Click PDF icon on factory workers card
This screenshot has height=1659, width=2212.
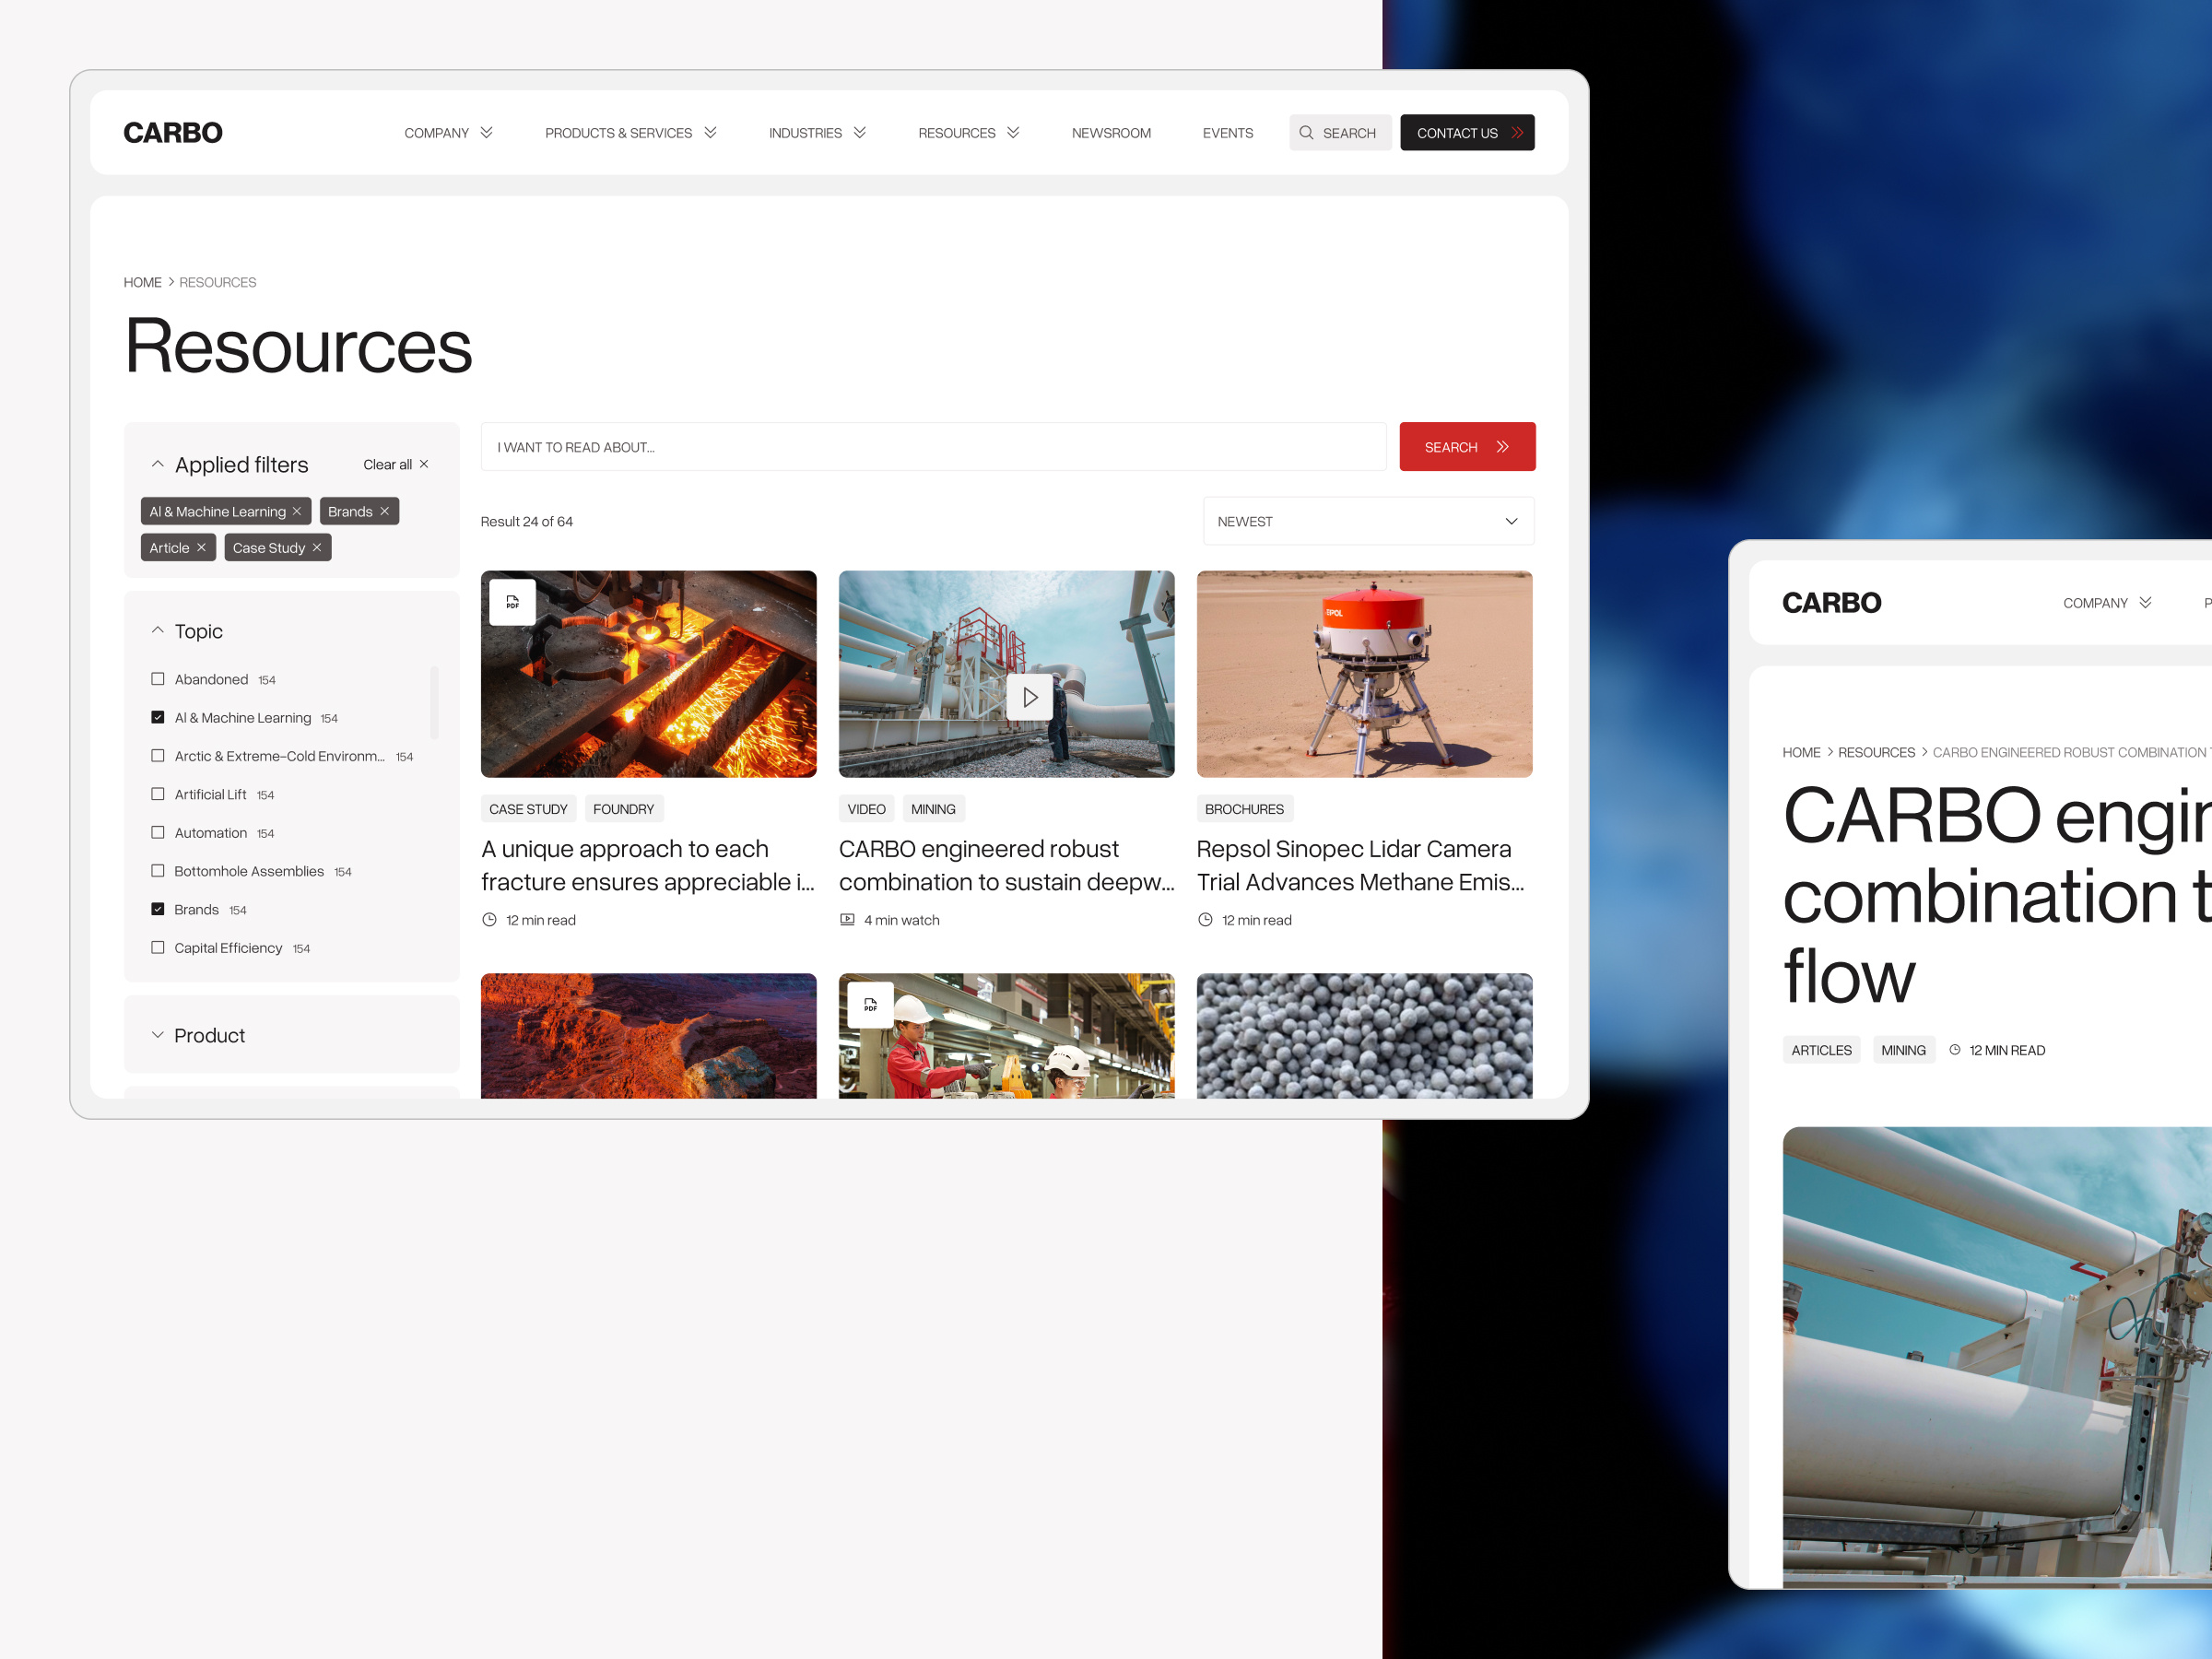[871, 1005]
